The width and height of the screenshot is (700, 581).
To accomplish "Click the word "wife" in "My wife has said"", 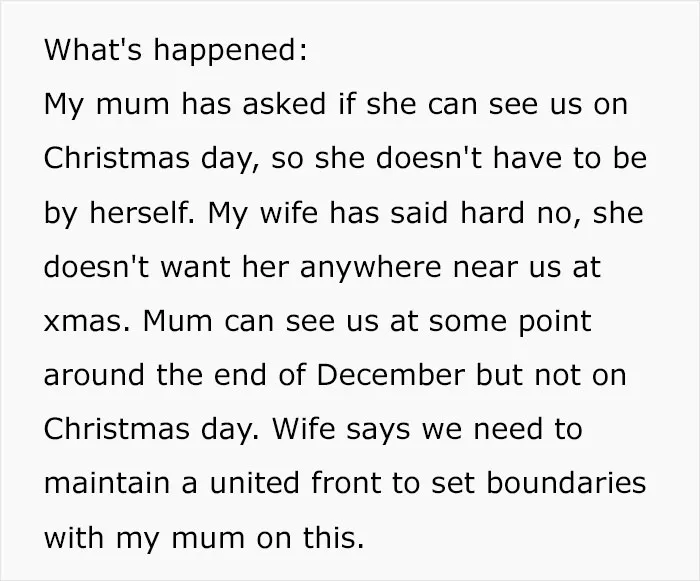I will click(289, 212).
